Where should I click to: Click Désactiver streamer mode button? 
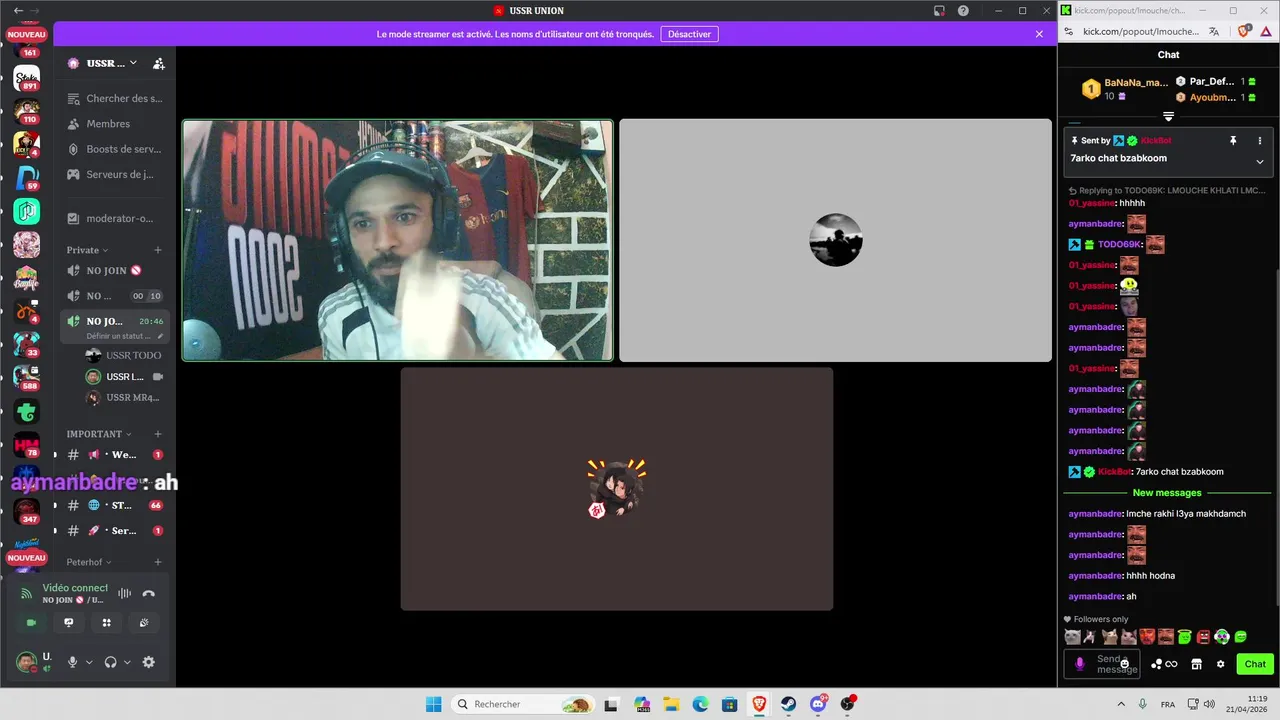pyautogui.click(x=690, y=34)
